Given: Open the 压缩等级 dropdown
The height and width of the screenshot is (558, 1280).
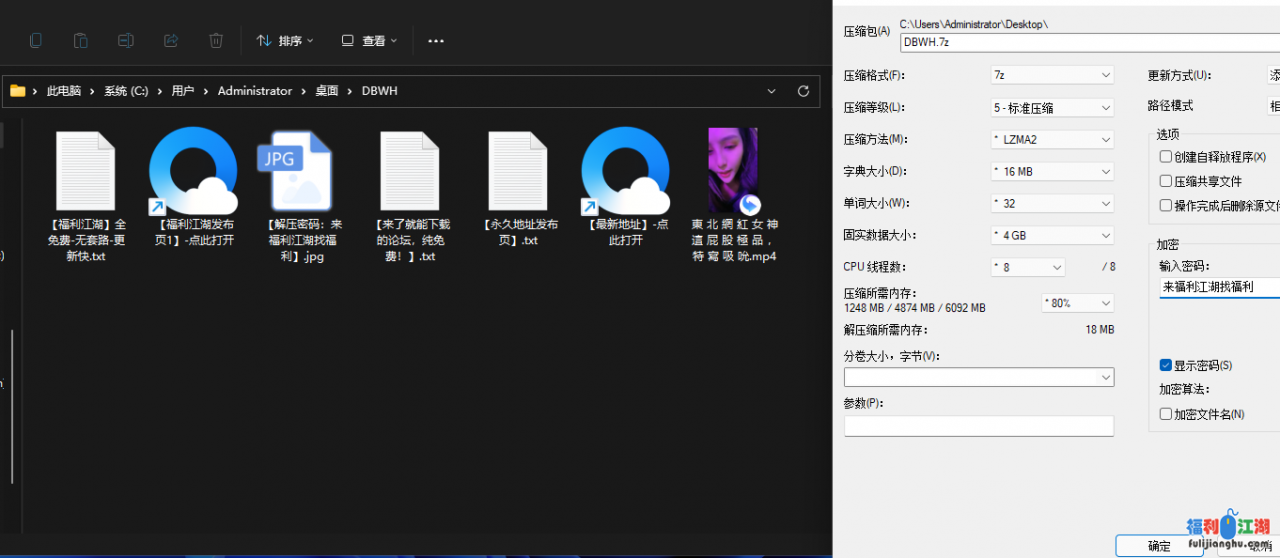Looking at the screenshot, I should [x=1051, y=107].
